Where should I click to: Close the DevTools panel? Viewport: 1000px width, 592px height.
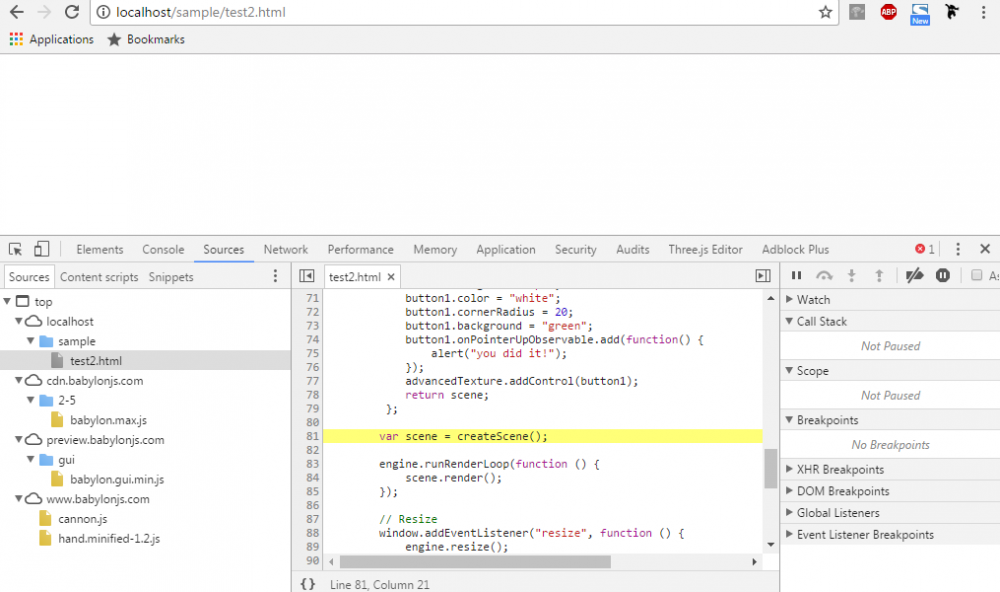tap(985, 249)
